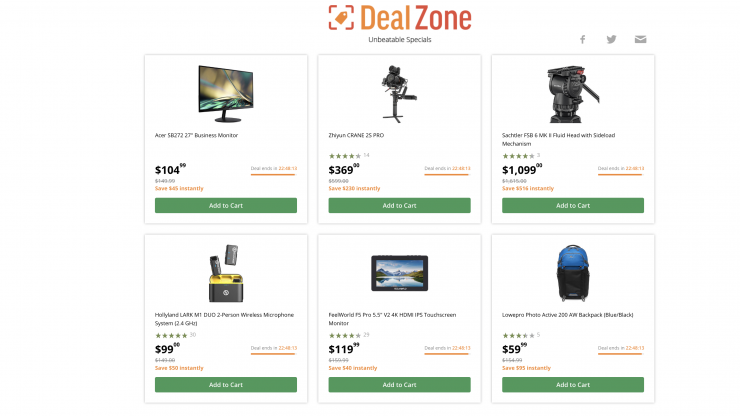Open the email envelope share icon
Image resolution: width=740 pixels, height=416 pixels.
pos(640,39)
